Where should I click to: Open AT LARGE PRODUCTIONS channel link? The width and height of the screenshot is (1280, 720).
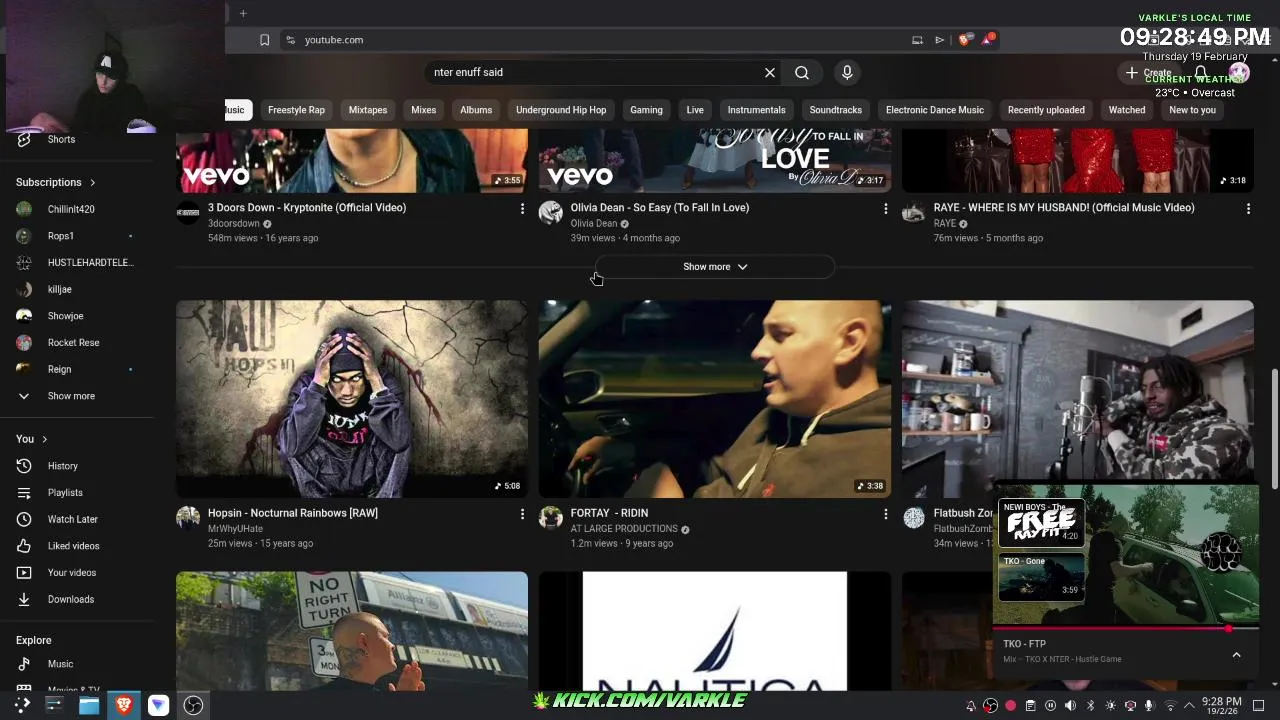pyautogui.click(x=624, y=529)
